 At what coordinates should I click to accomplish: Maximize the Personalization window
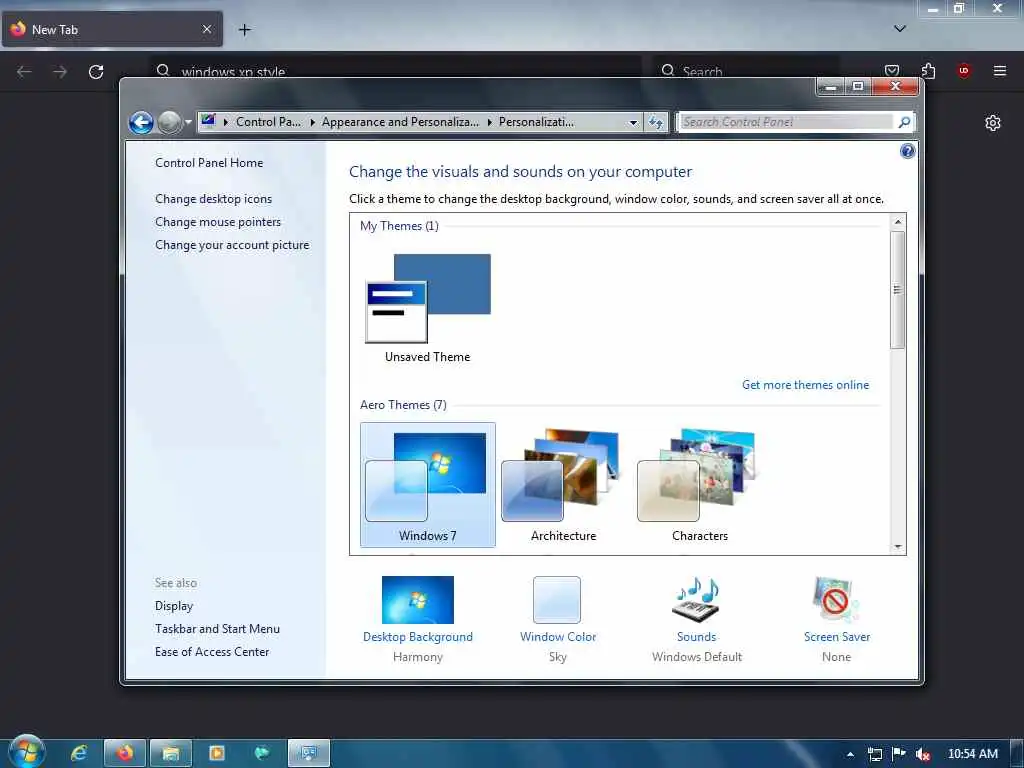(x=858, y=86)
